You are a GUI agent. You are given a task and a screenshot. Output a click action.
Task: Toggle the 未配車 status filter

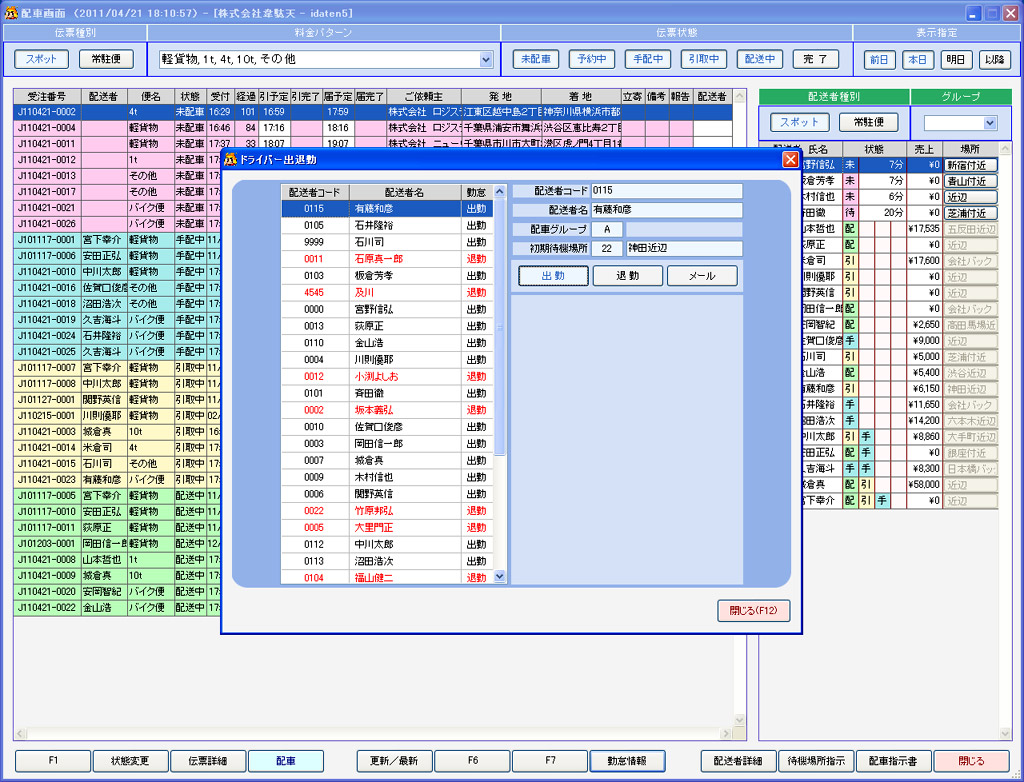pos(536,59)
